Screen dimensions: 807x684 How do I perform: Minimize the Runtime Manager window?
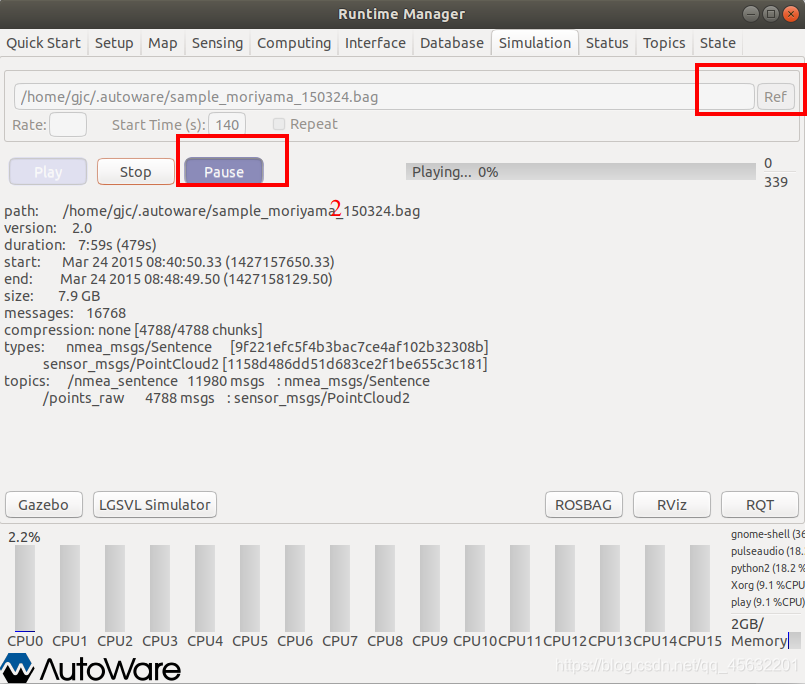click(x=751, y=14)
